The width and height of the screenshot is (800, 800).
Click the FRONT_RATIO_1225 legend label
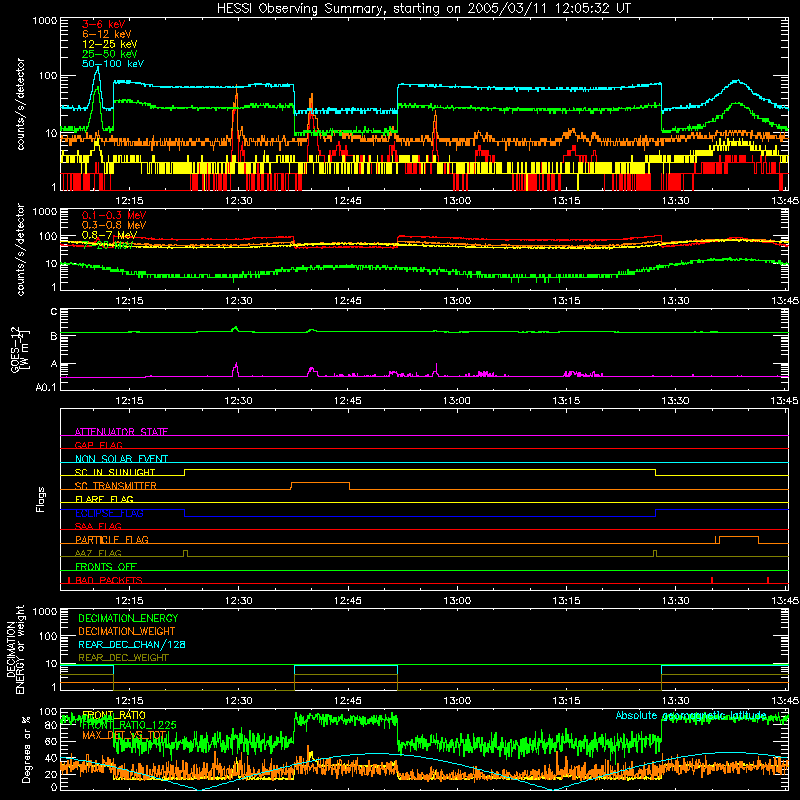coord(129,725)
